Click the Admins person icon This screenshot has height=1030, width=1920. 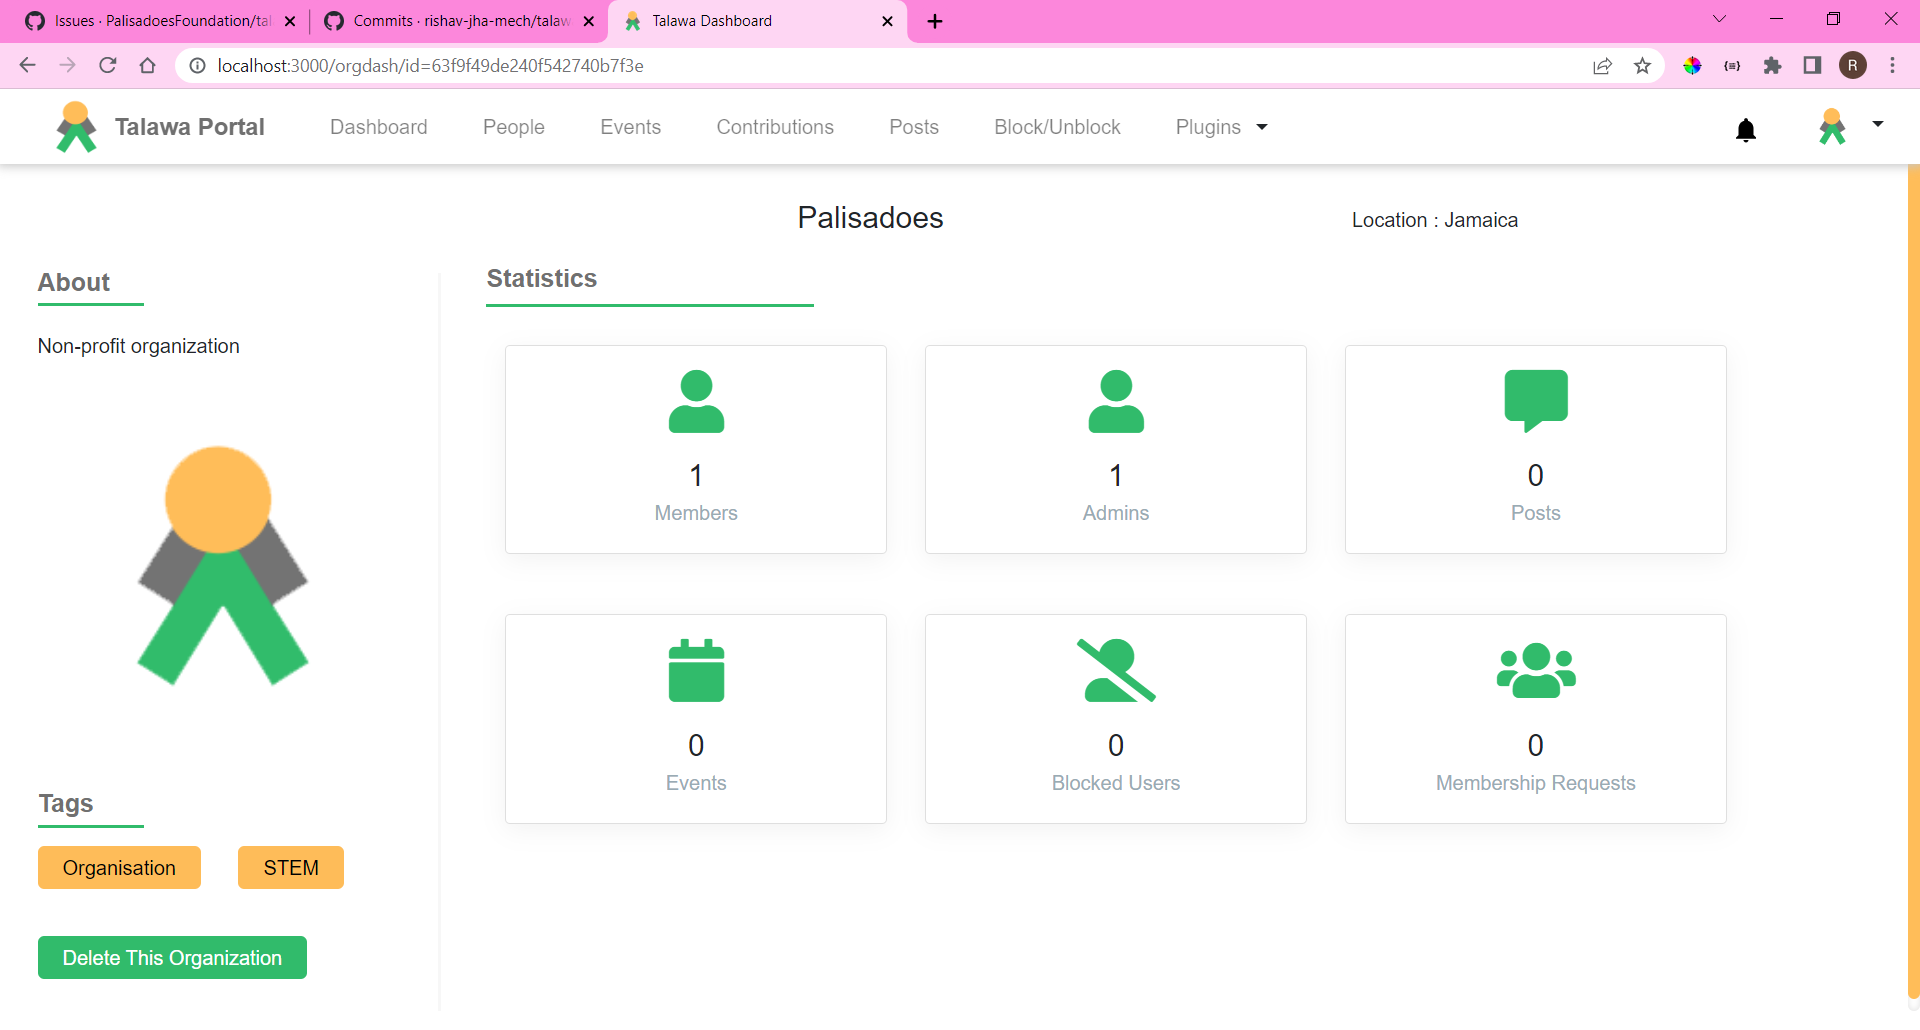pos(1116,401)
